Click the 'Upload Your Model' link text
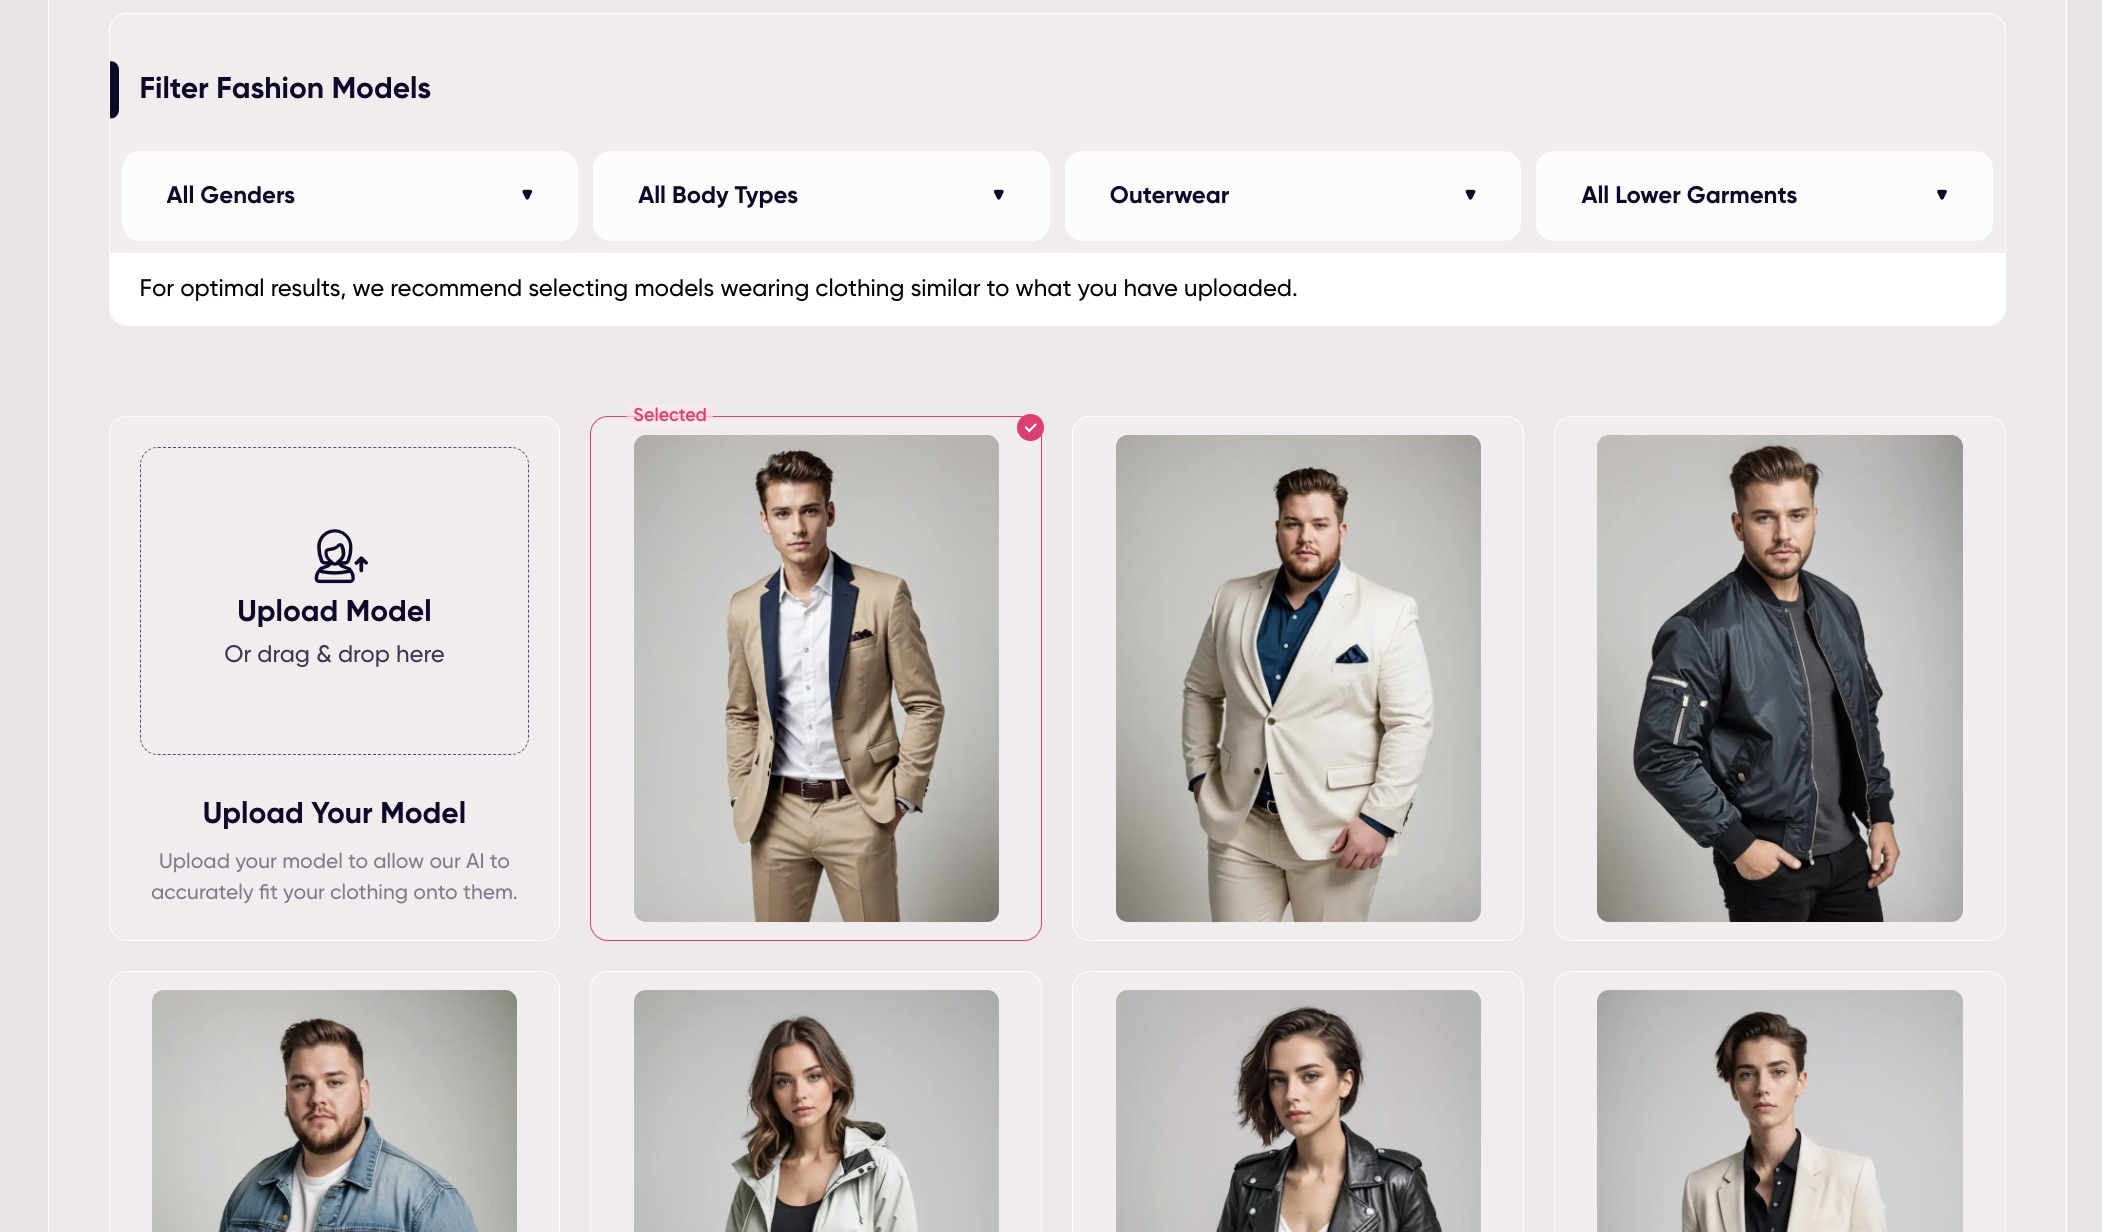This screenshot has height=1232, width=2102. point(334,813)
